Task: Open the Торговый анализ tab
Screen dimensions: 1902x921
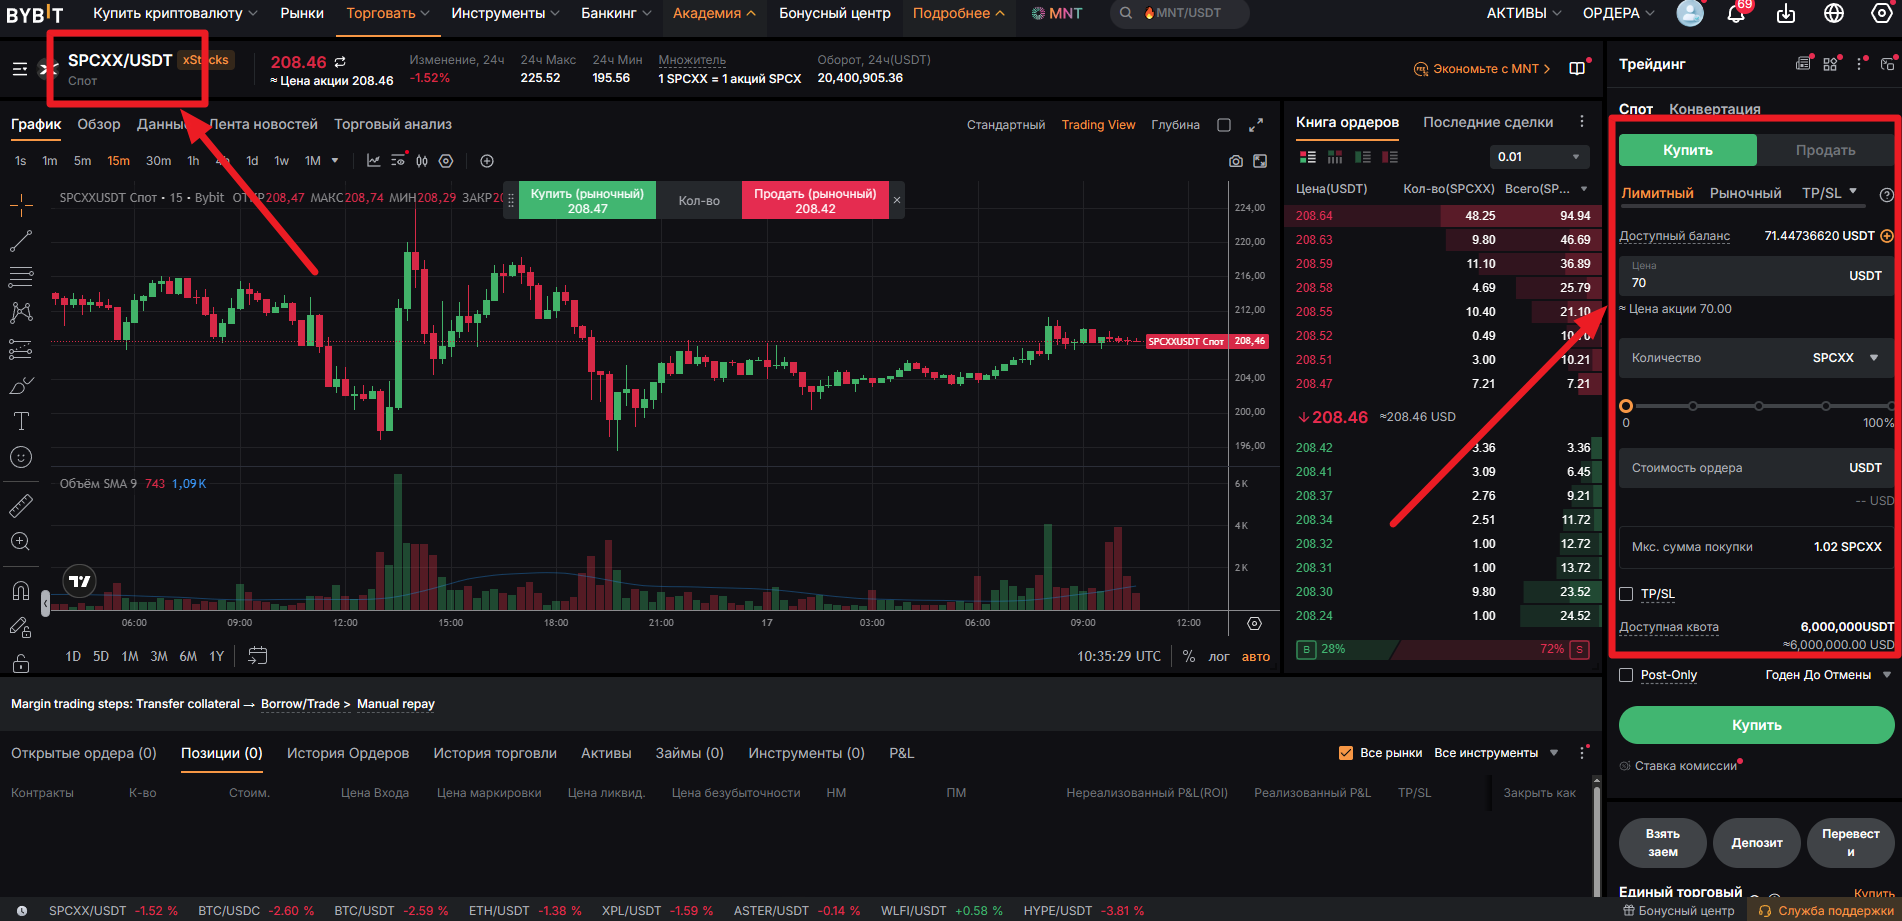Action: click(393, 124)
